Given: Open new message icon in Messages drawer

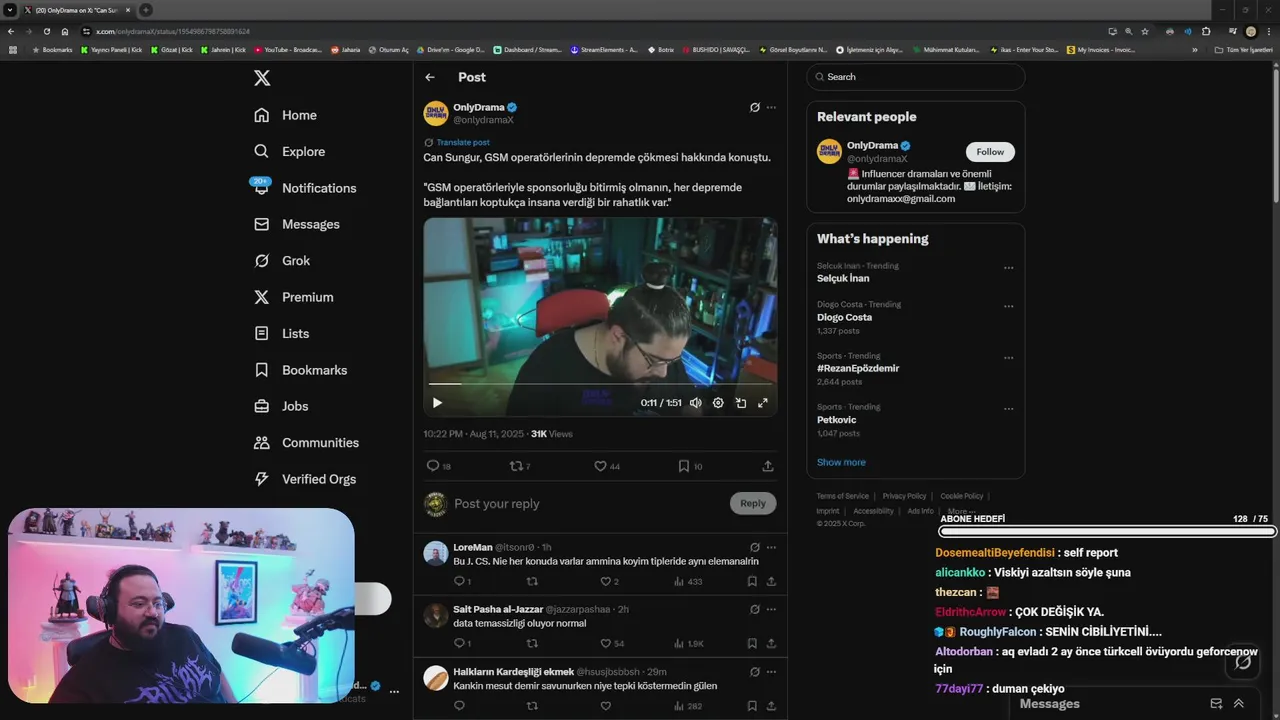Looking at the screenshot, I should pyautogui.click(x=1216, y=704).
